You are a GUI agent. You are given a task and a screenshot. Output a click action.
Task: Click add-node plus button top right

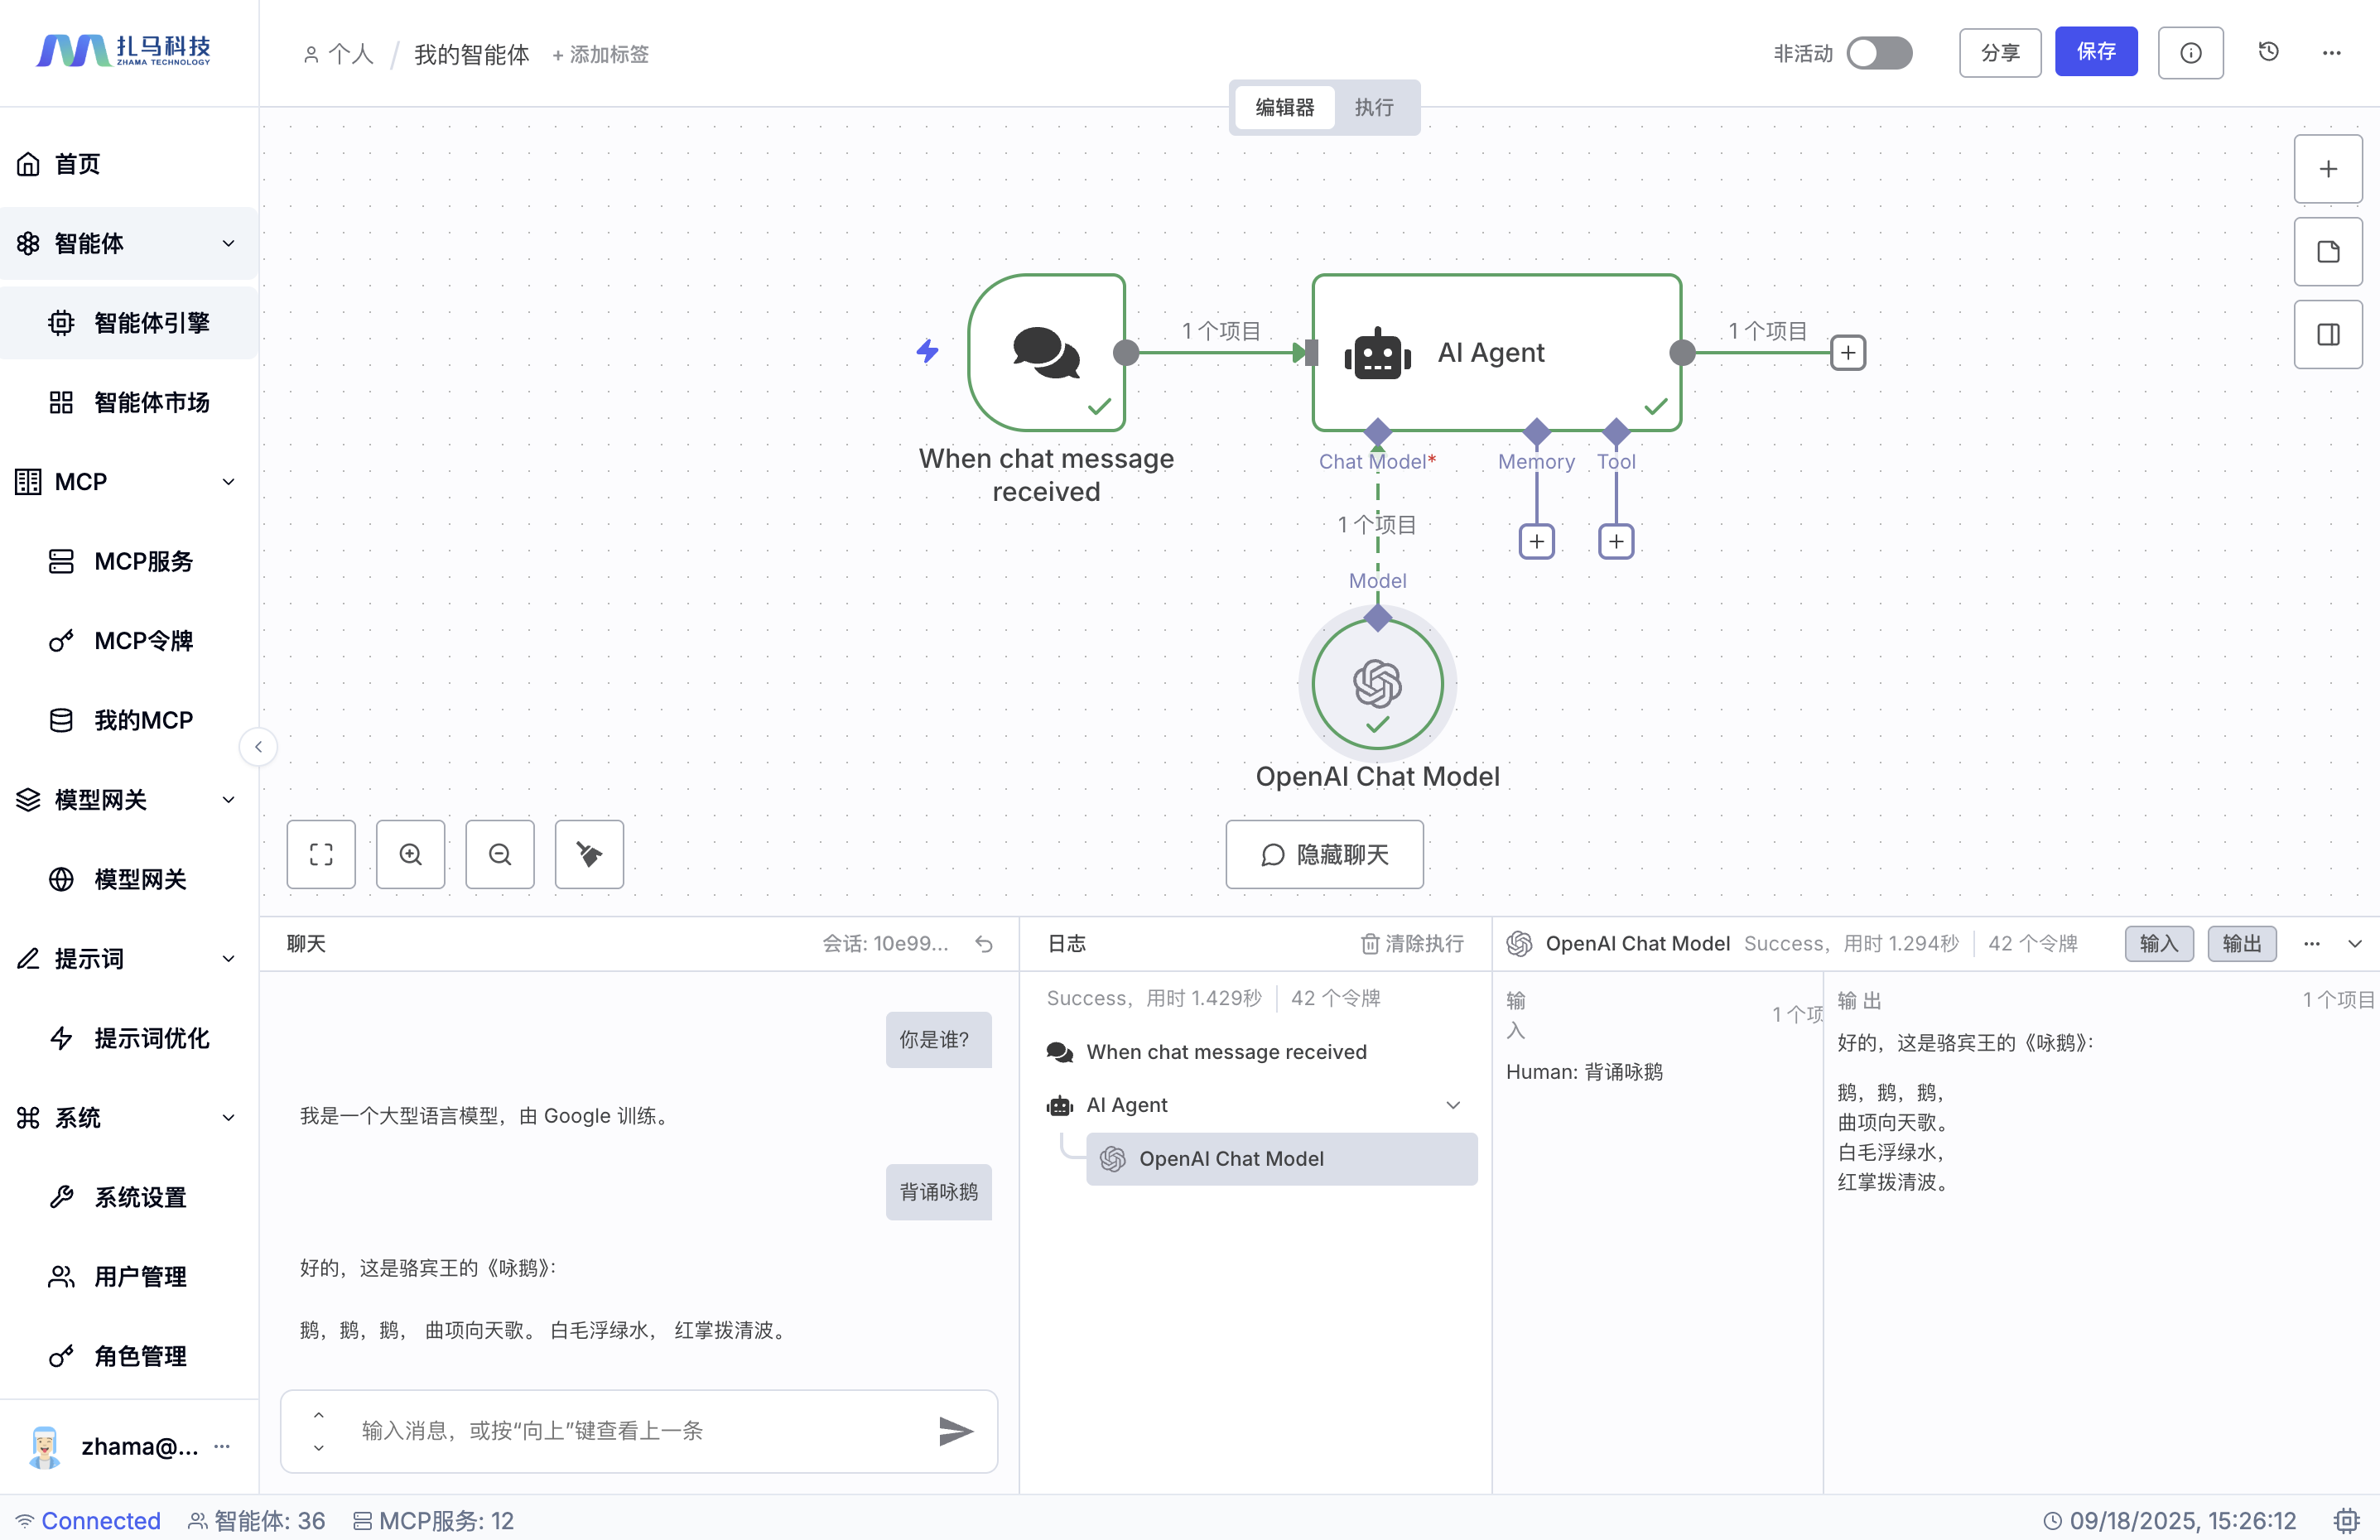(2328, 169)
